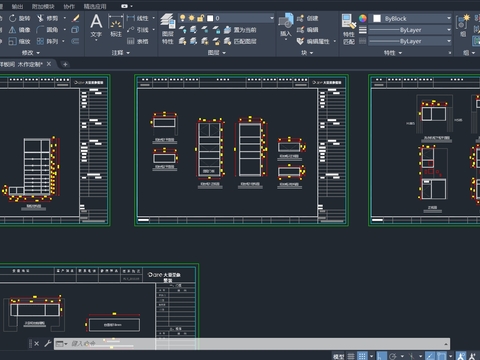Image resolution: width=480 pixels, height=360 pixels.
Task: Open second ByLayer linetype dropdown
Action: (x=449, y=41)
